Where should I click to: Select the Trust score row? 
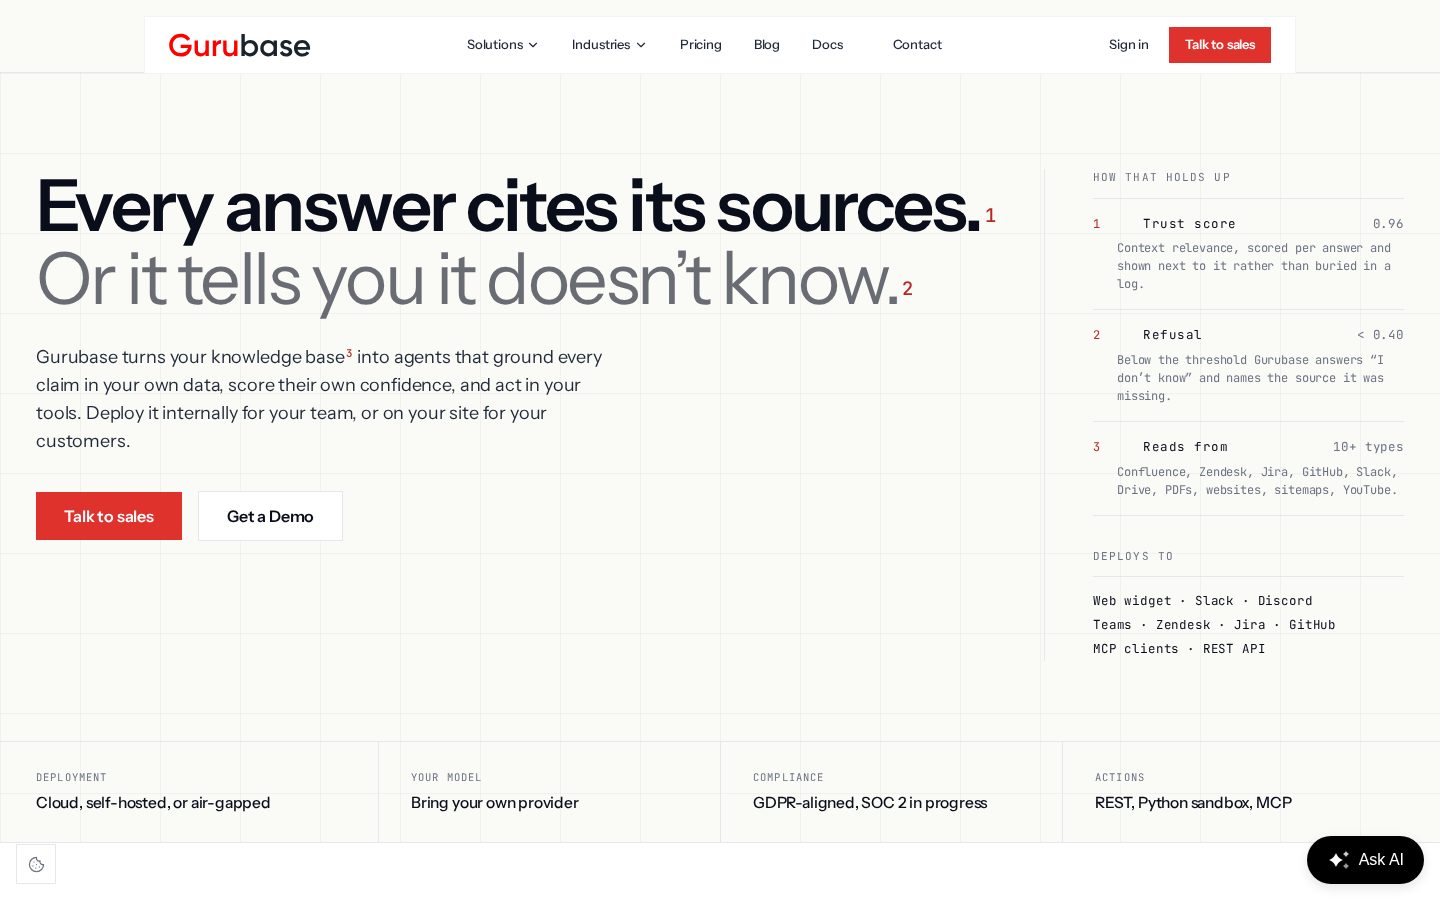click(x=1248, y=254)
